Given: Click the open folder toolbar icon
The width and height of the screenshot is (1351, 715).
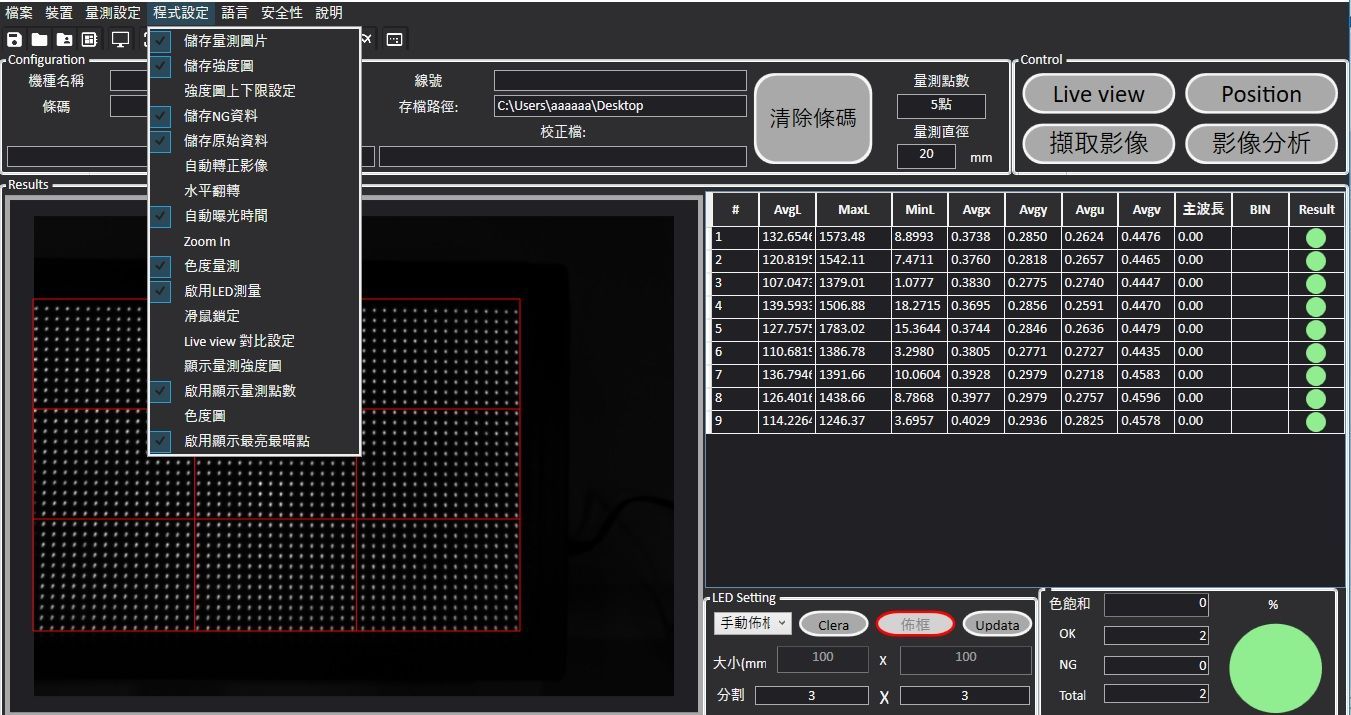Looking at the screenshot, I should click(x=39, y=40).
